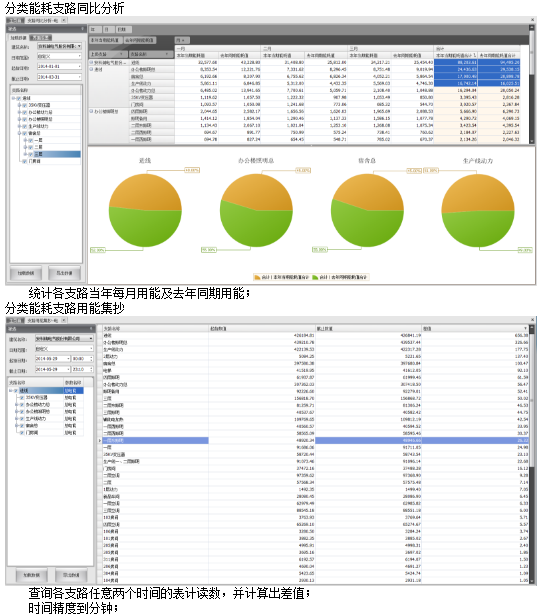The image size is (541, 616).
Task: Click the lower grid's vertical scrollbar
Action: coord(532,452)
